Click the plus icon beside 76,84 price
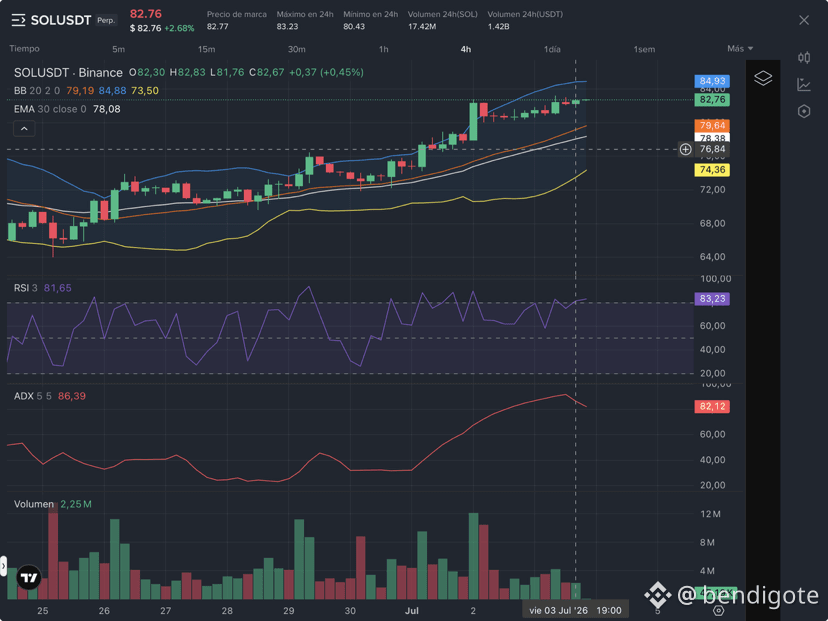Viewport: 828px width, 621px height. [x=685, y=149]
